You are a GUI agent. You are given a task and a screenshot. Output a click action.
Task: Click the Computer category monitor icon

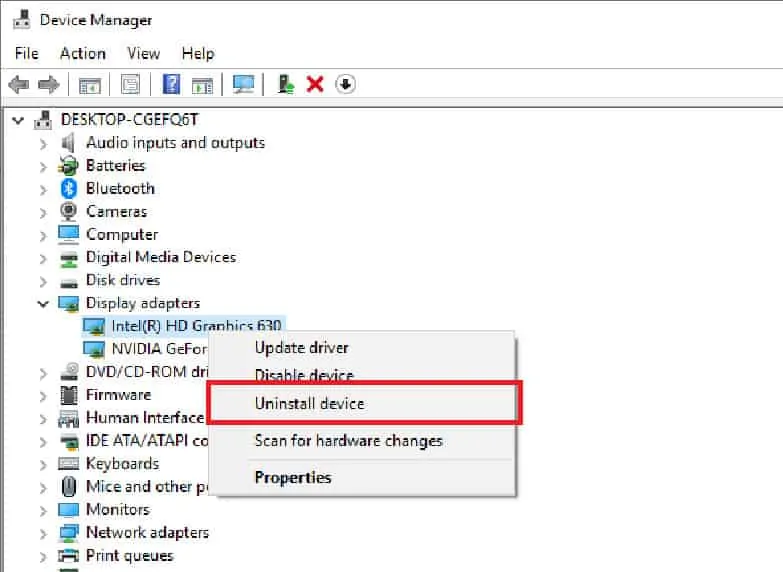point(68,234)
